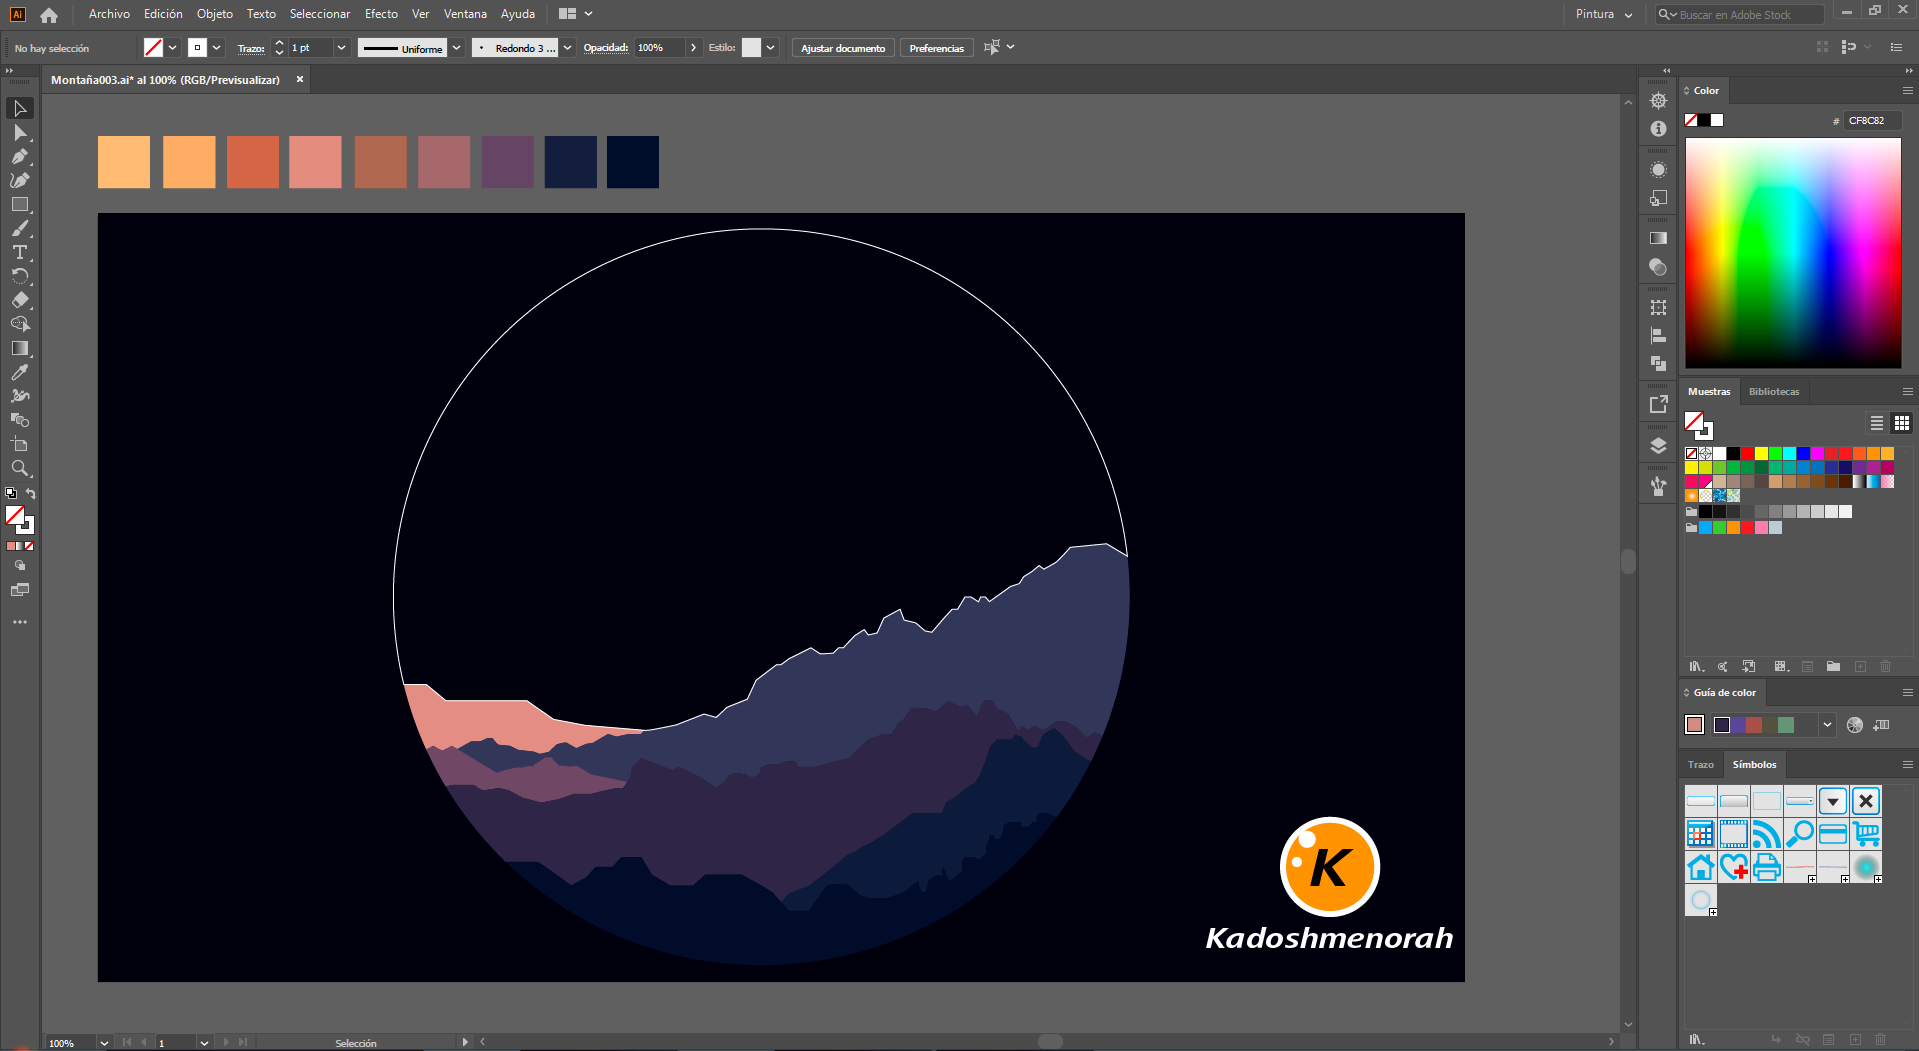The height and width of the screenshot is (1051, 1919).
Task: Open the Info panel icon
Action: click(x=1658, y=129)
